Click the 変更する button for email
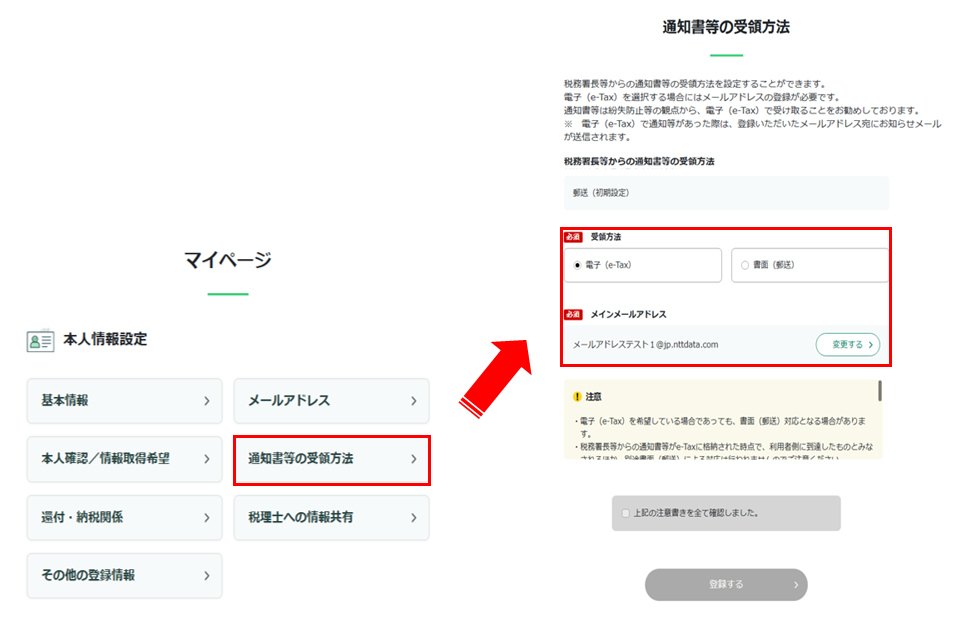Viewport: 970px width, 619px height. (848, 344)
